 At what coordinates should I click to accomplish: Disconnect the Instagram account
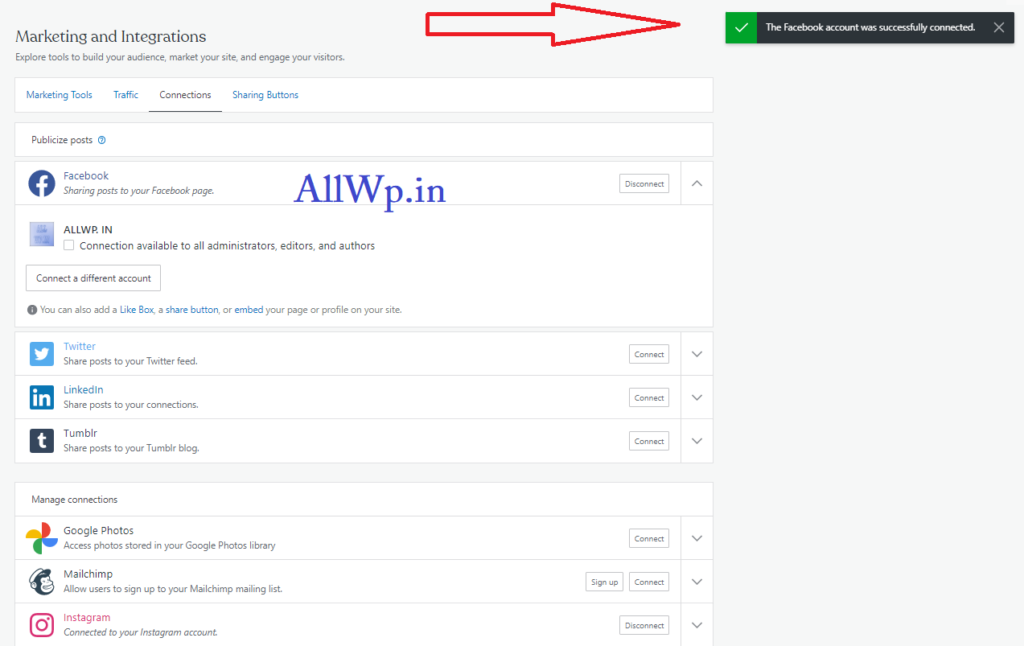pos(644,625)
